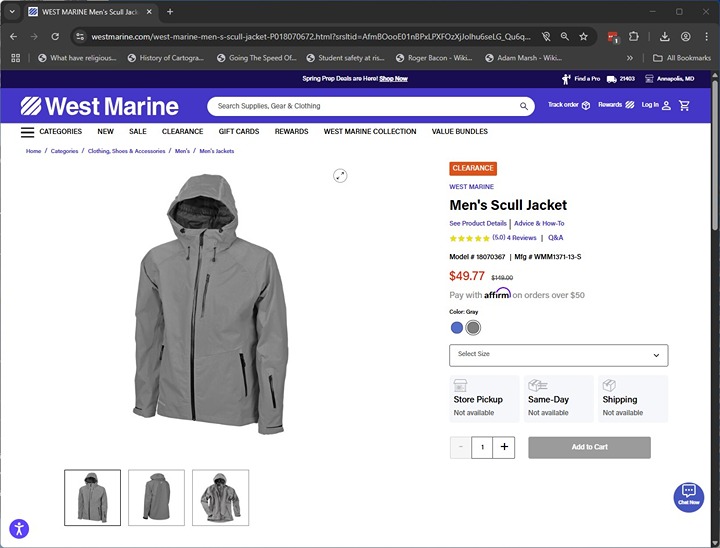Open the SALE menu item
720x548 pixels.
click(x=138, y=131)
